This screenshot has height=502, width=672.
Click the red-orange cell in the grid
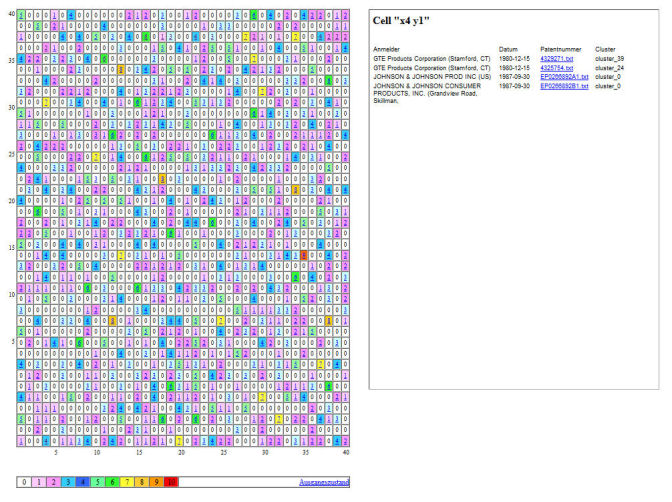click(x=304, y=256)
